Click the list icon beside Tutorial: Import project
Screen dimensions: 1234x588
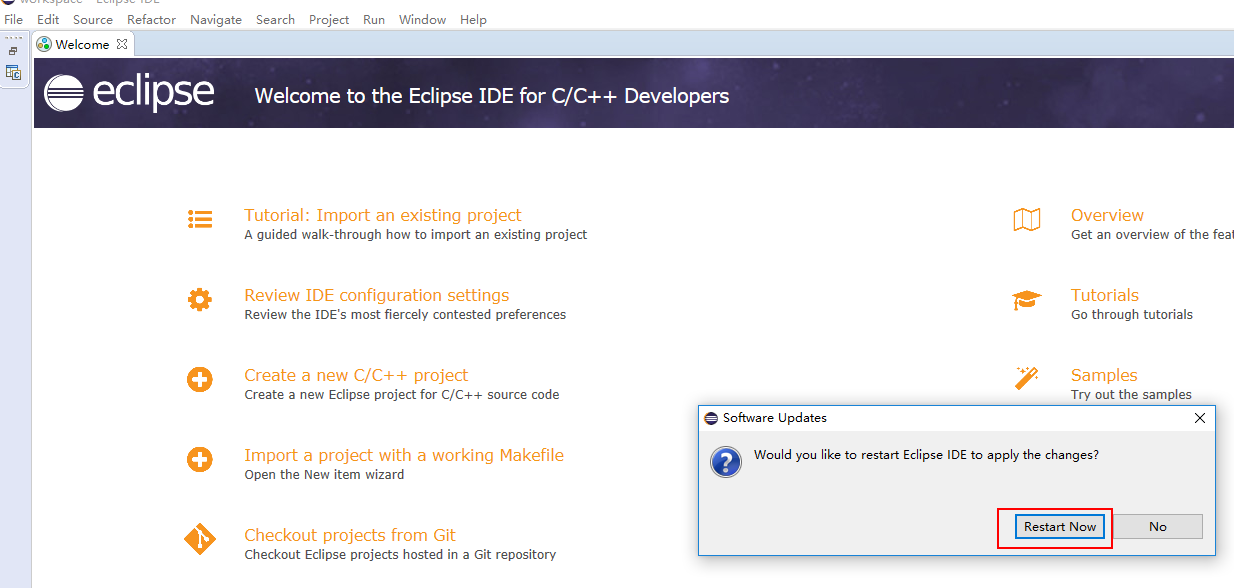[200, 220]
